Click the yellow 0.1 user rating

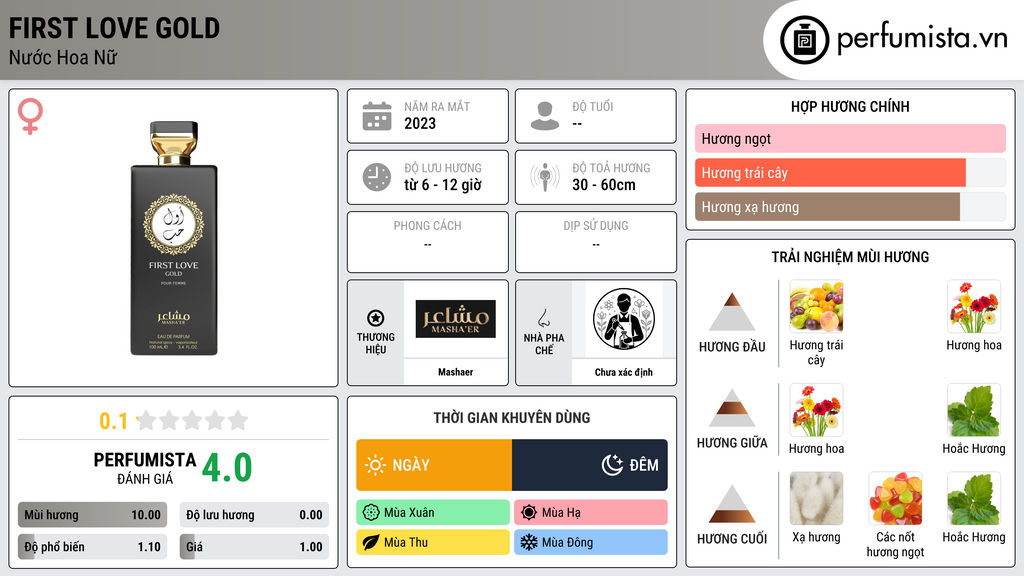[x=113, y=421]
